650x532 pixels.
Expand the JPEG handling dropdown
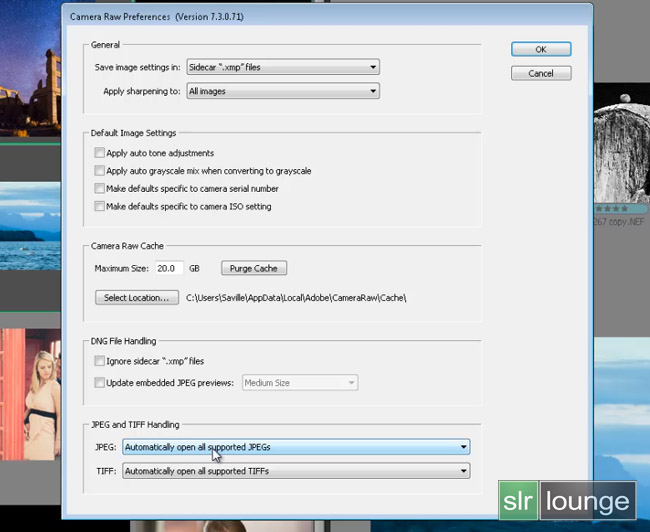click(296, 447)
